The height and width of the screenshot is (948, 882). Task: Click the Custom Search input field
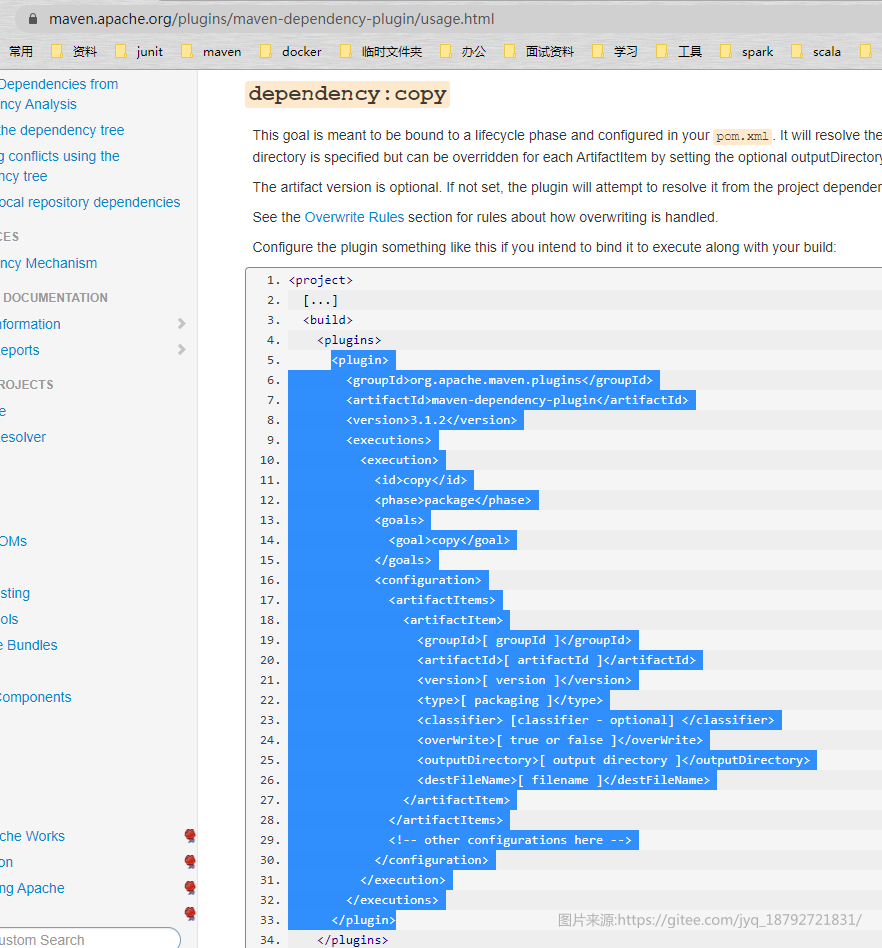click(x=90, y=939)
